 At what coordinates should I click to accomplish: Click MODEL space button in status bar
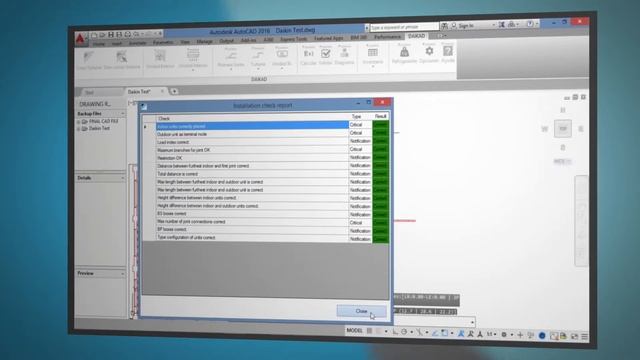tap(354, 330)
